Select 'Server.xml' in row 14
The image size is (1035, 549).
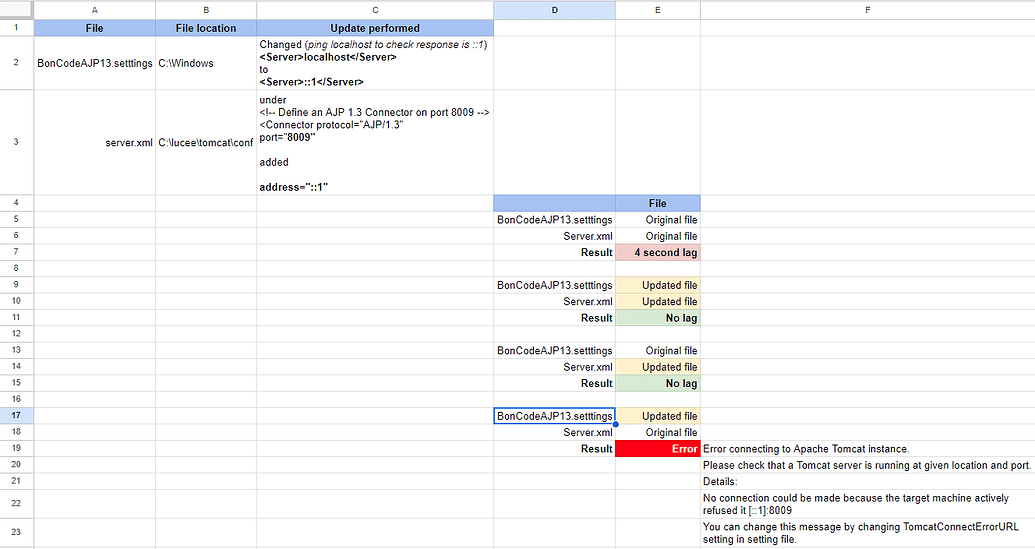(x=554, y=367)
